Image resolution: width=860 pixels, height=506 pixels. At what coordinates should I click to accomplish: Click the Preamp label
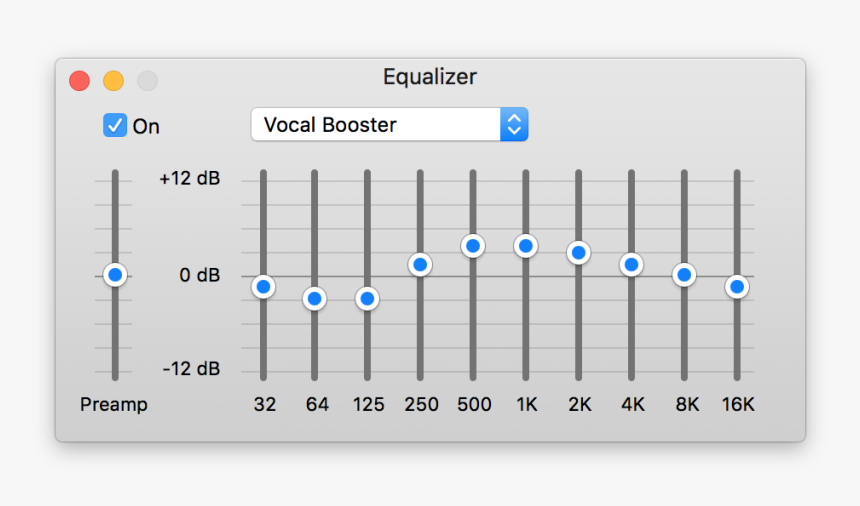click(x=114, y=405)
